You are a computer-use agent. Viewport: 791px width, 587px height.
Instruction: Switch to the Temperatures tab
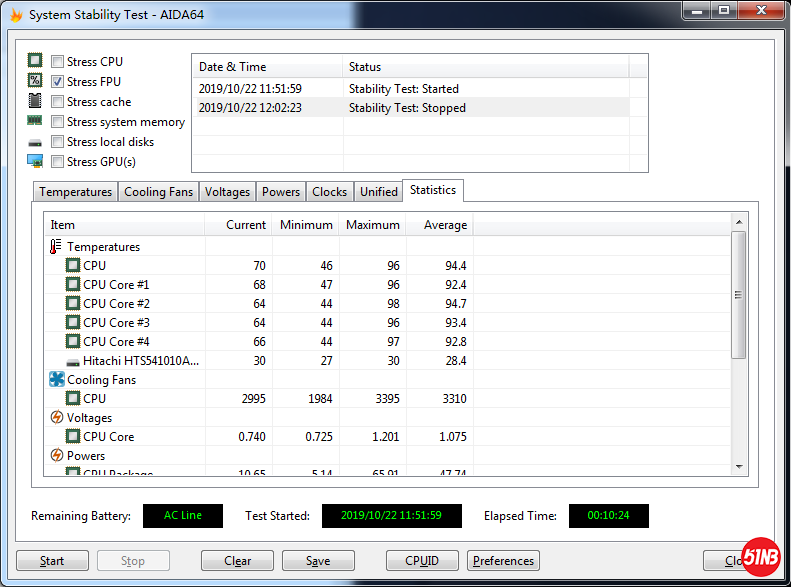tap(75, 192)
